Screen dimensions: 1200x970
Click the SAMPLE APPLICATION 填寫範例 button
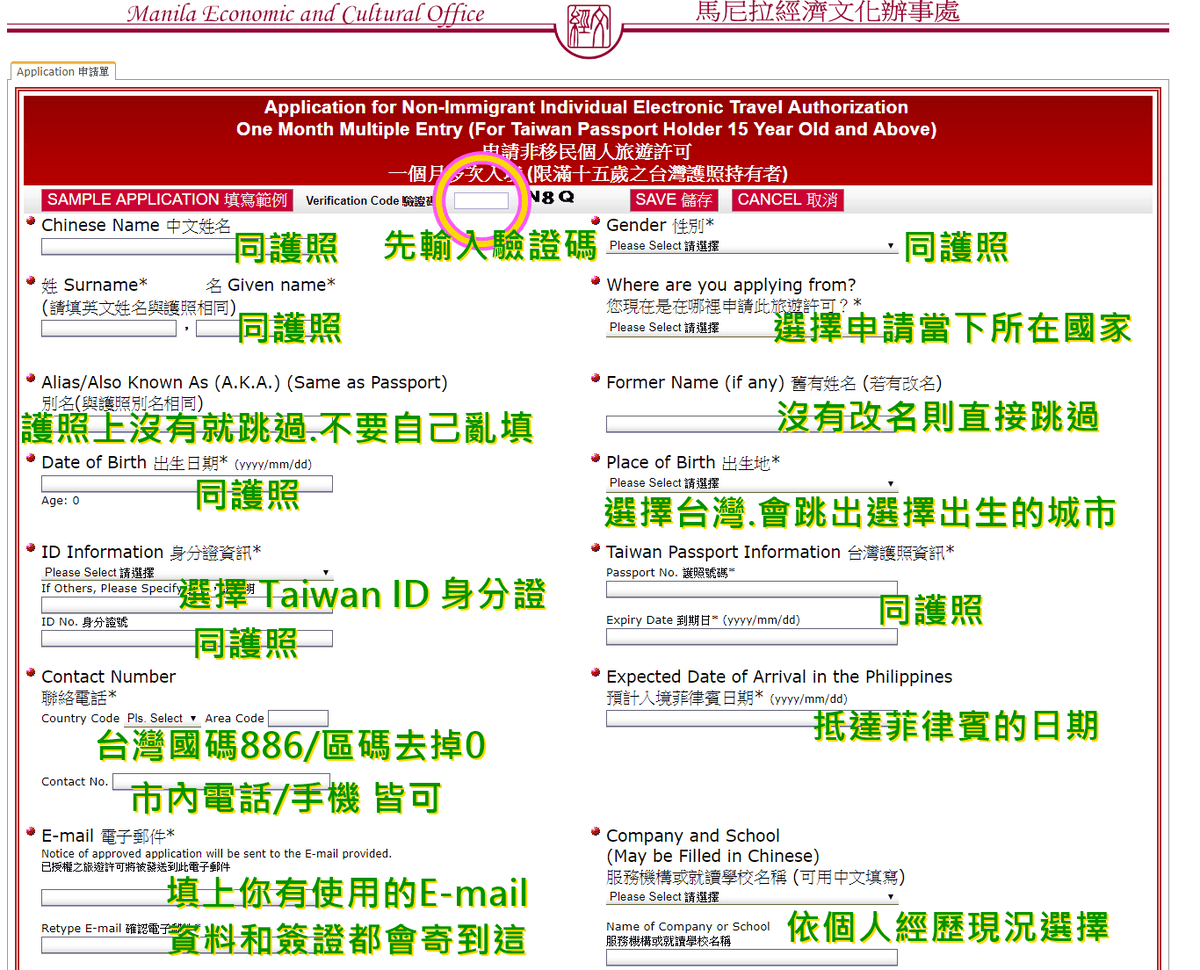click(167, 200)
